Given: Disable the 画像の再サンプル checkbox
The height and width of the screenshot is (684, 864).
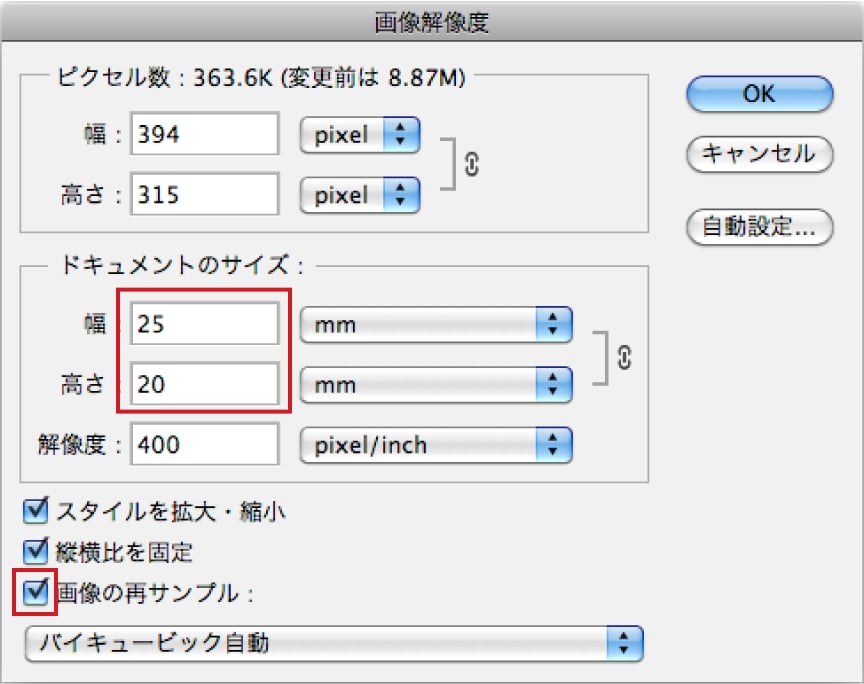Looking at the screenshot, I should pyautogui.click(x=36, y=592).
